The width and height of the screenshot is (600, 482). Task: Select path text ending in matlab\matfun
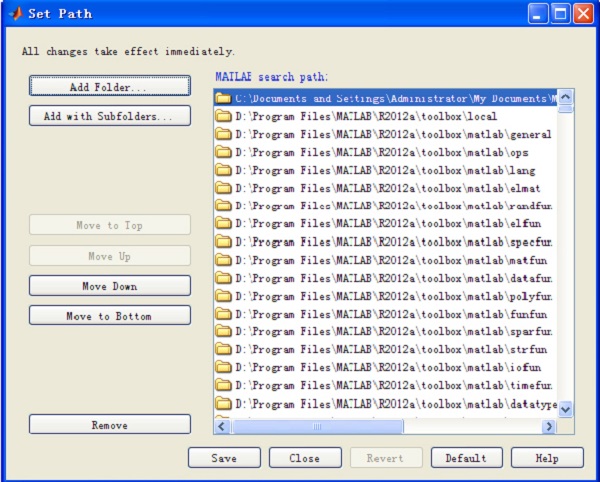pos(391,260)
